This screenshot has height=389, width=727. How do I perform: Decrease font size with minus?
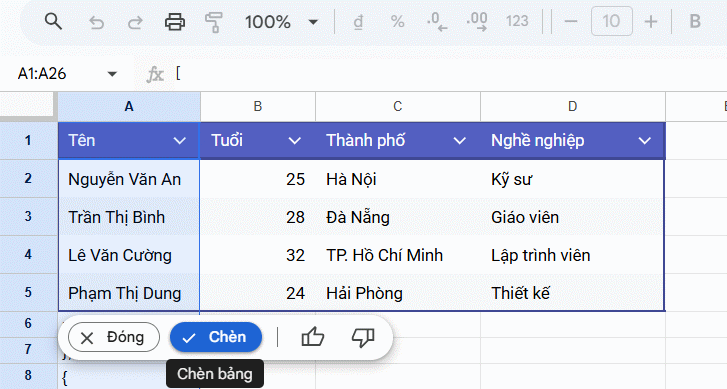(571, 21)
